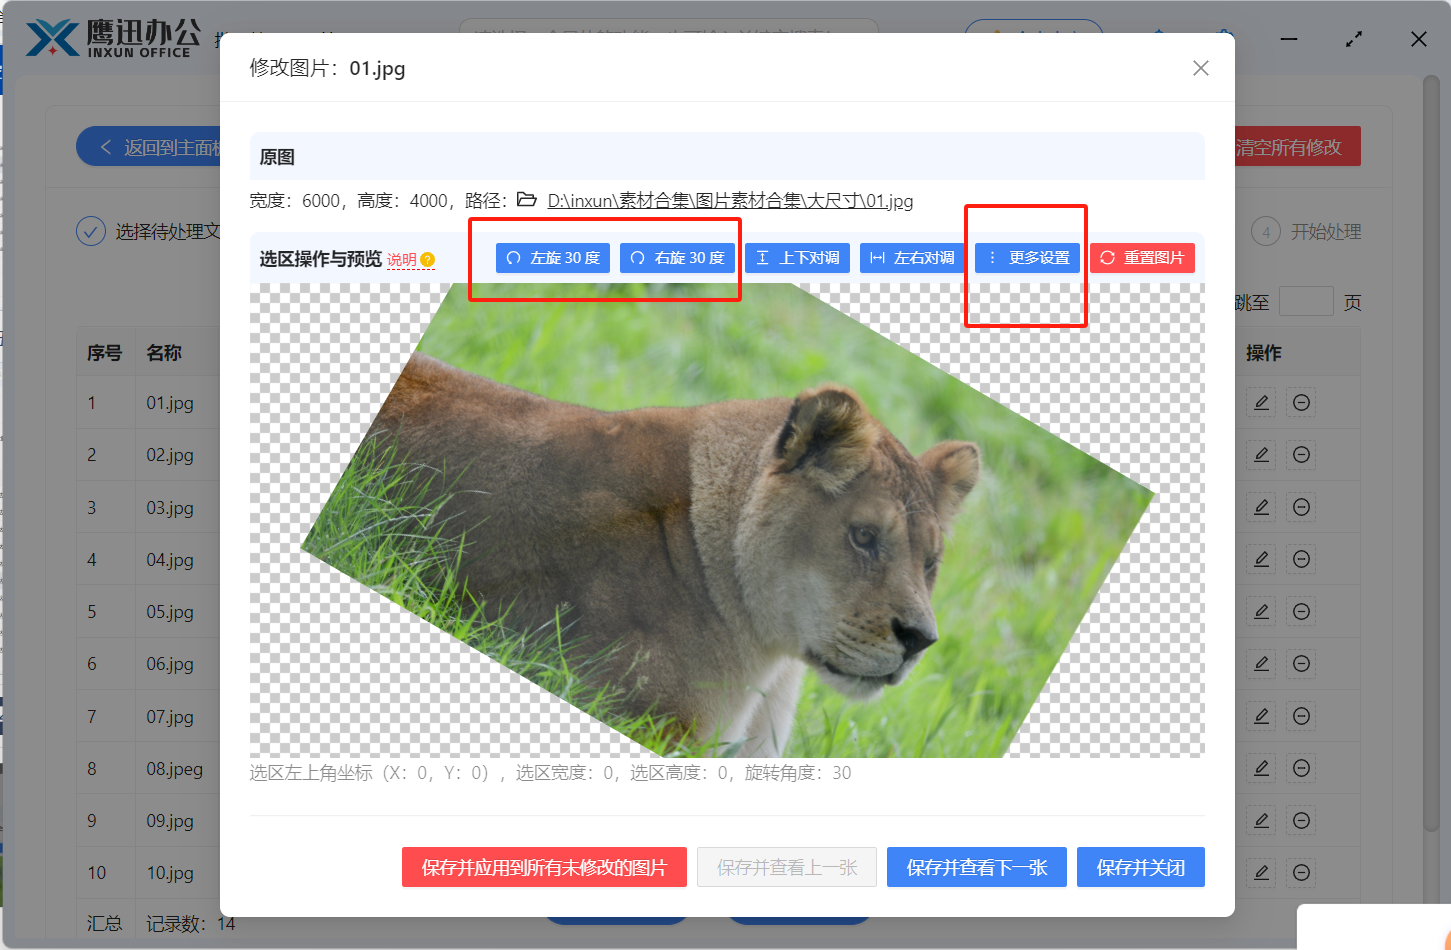The width and height of the screenshot is (1451, 950).
Task: Click 保存并查看下一张 button
Action: pyautogui.click(x=976, y=867)
